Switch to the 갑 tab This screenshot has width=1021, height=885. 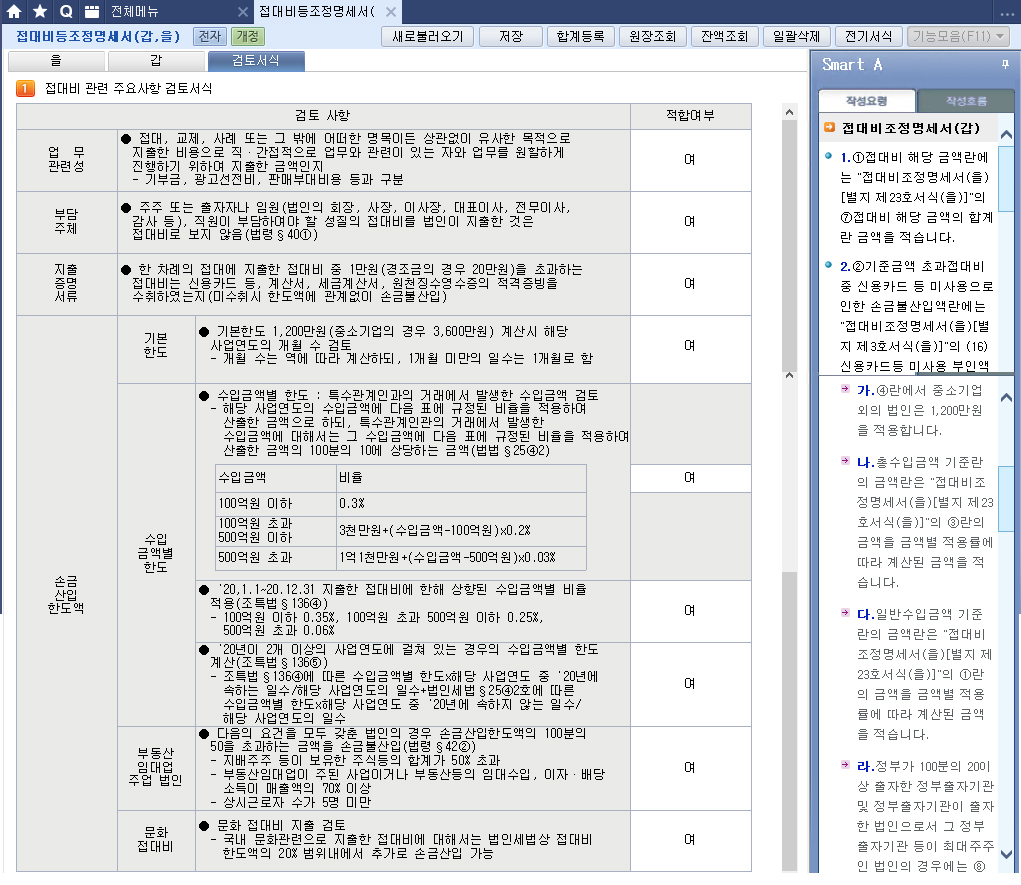click(x=156, y=61)
